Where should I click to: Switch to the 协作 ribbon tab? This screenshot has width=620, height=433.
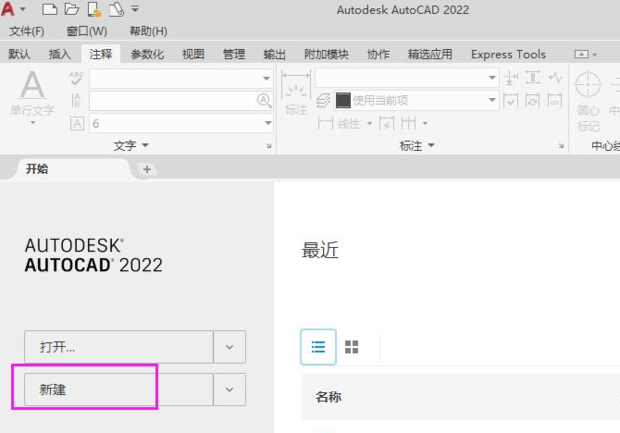click(x=378, y=54)
